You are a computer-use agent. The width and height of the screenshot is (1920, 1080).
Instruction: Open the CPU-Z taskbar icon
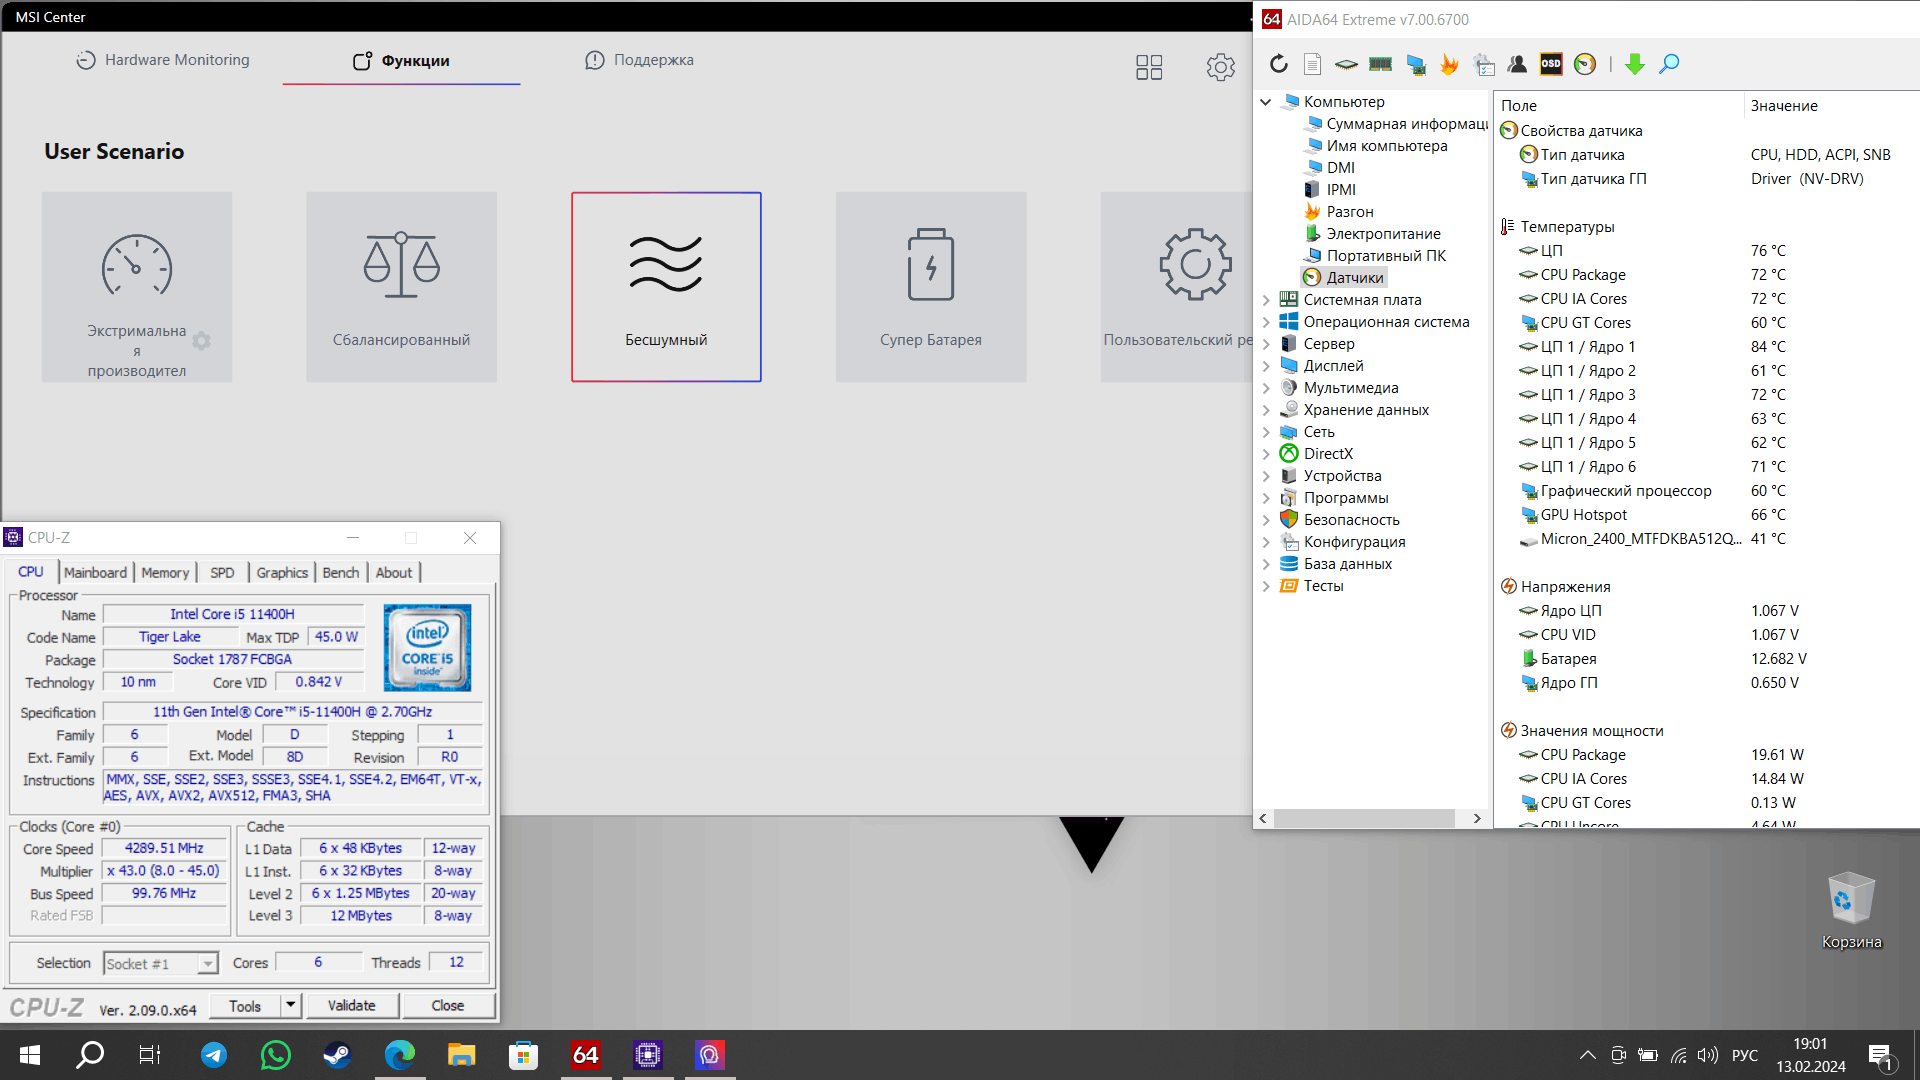click(x=648, y=1055)
